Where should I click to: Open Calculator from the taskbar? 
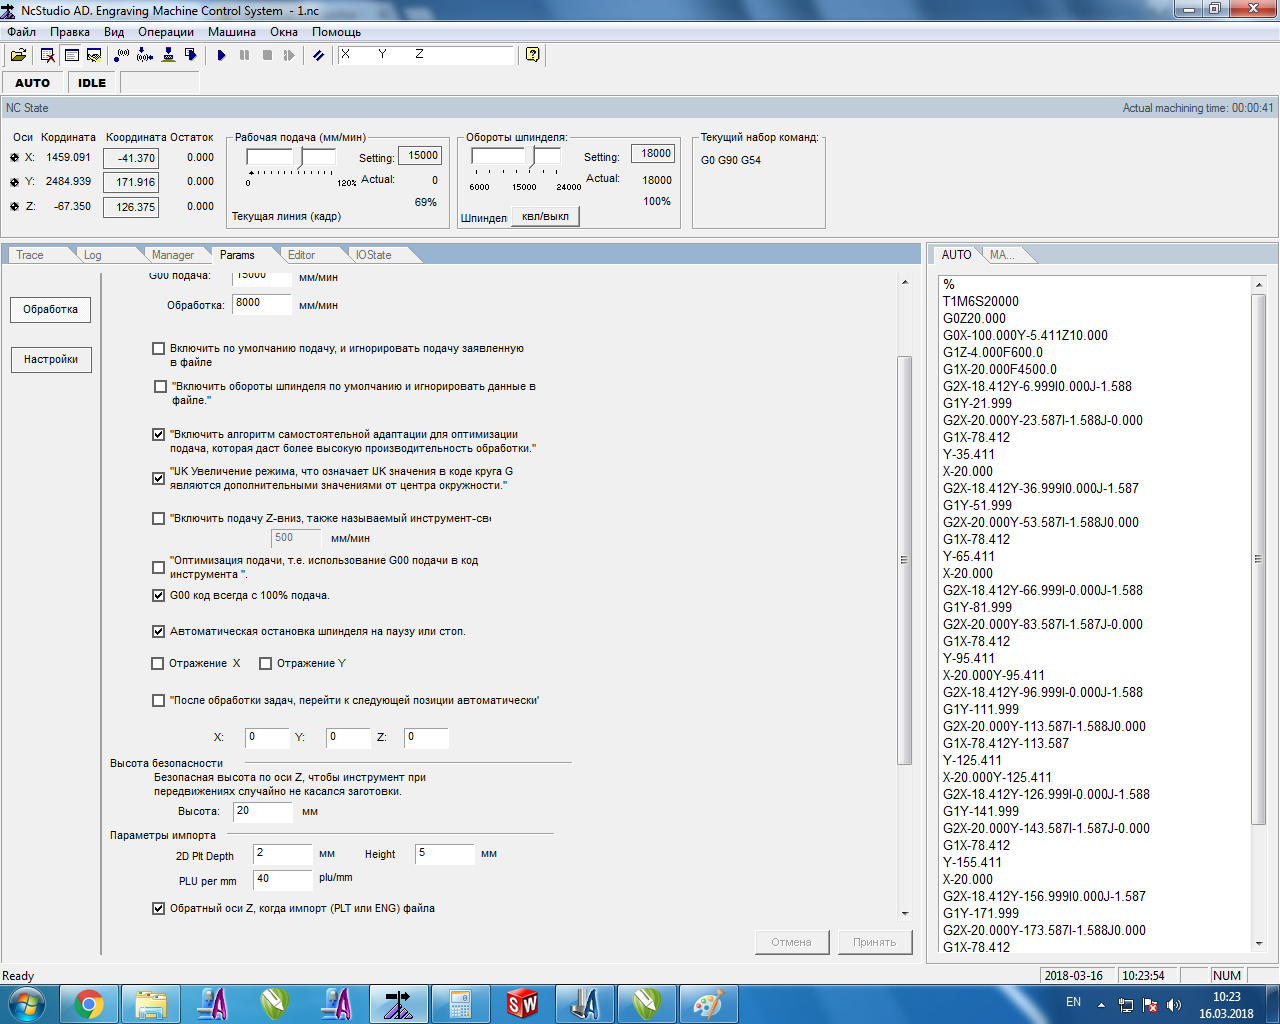click(460, 1003)
